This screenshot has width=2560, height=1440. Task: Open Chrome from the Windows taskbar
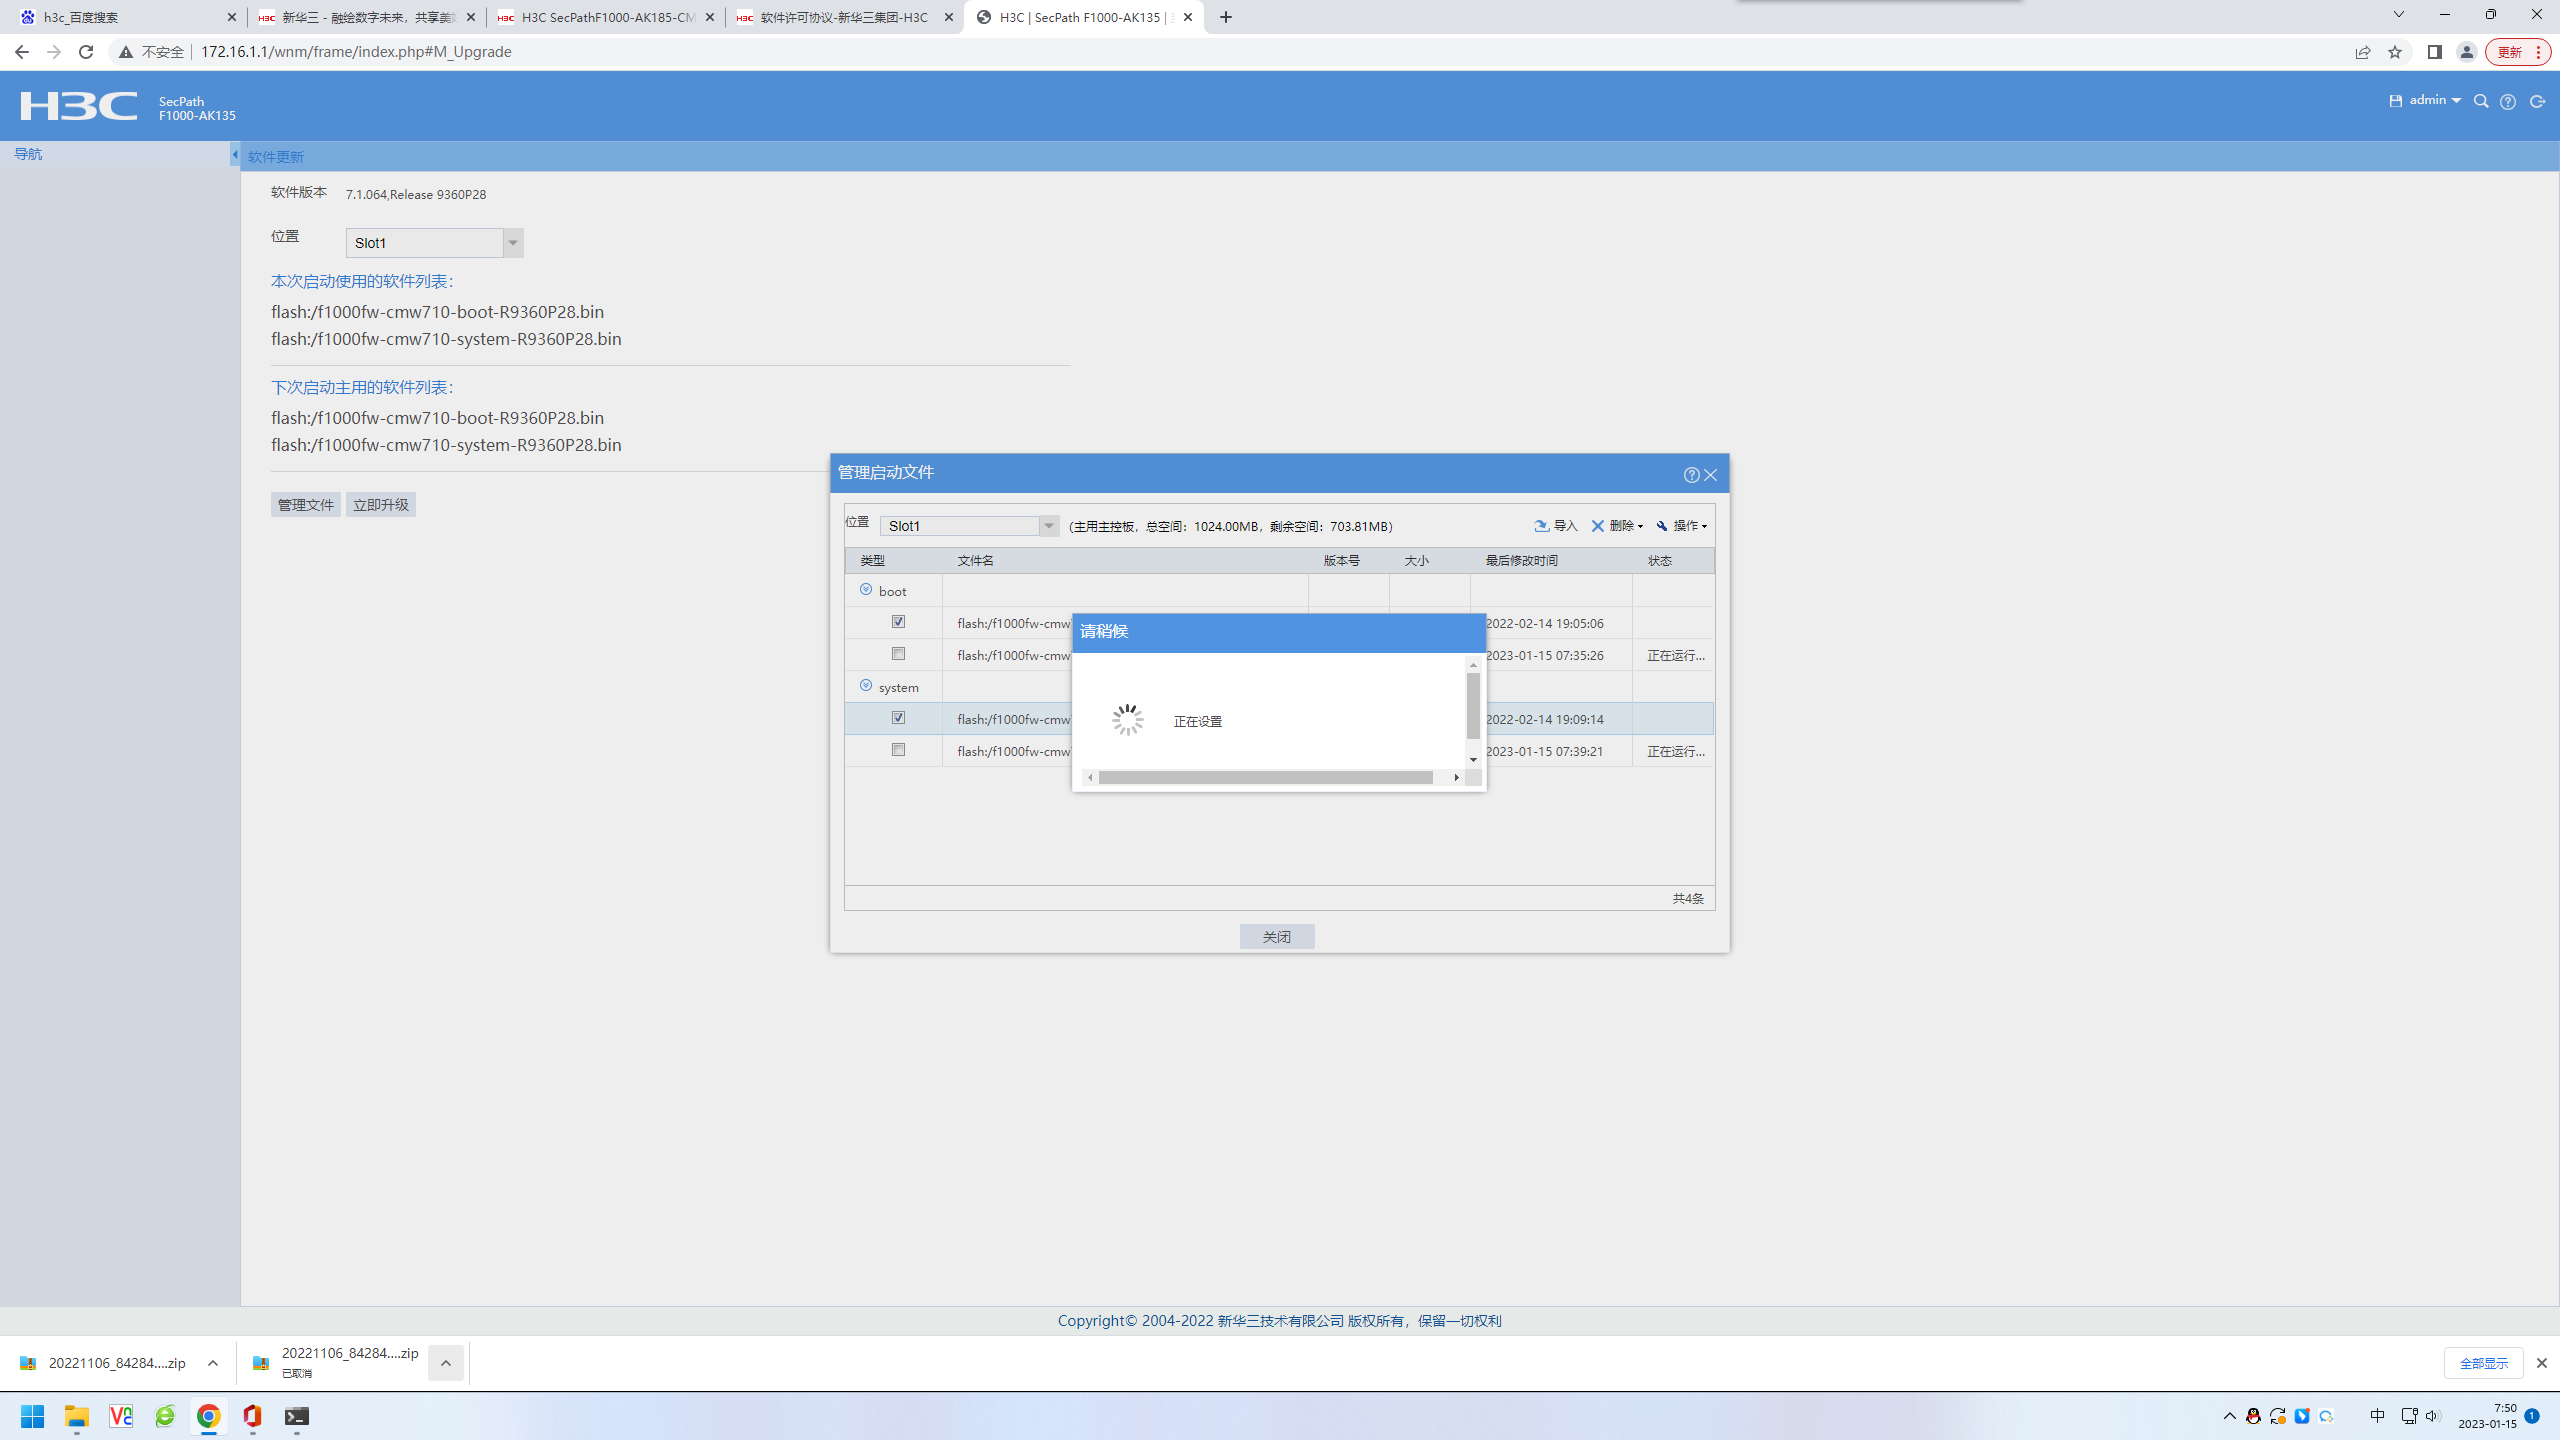click(x=208, y=1416)
